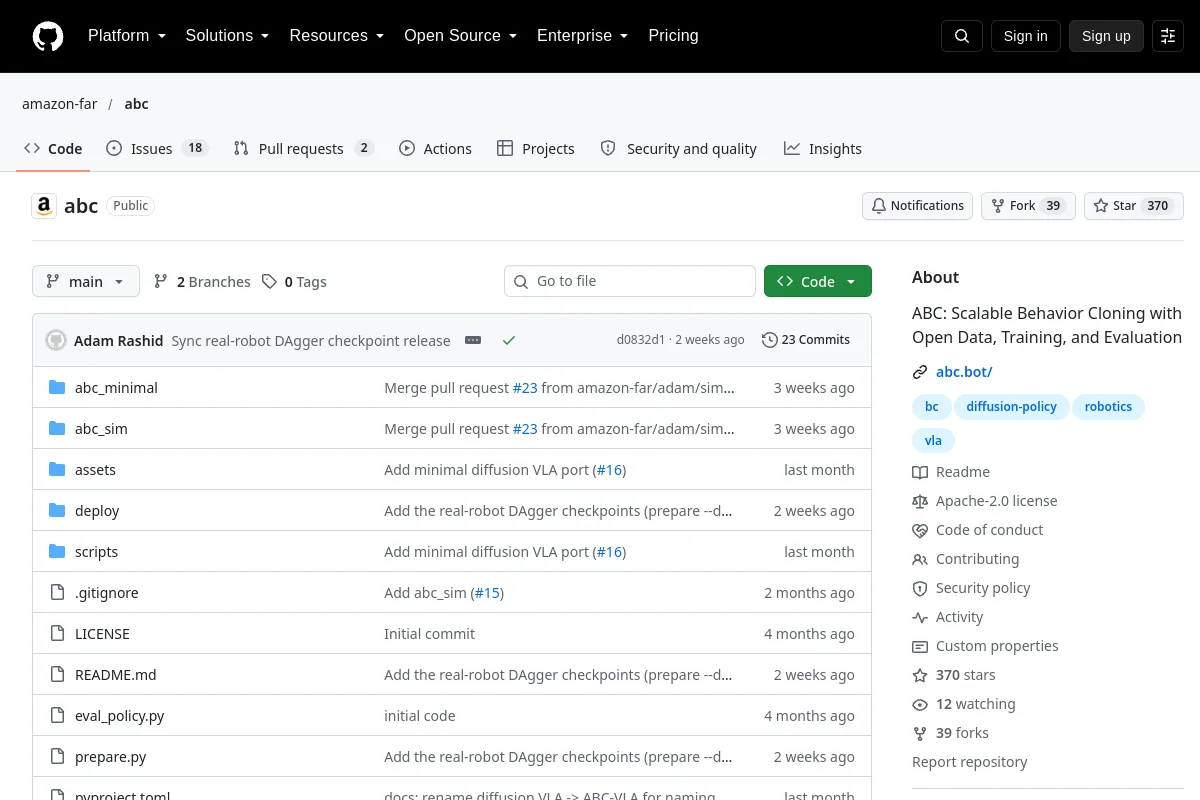Fork the repository with Fork button
The width and height of the screenshot is (1200, 800).
click(1028, 206)
